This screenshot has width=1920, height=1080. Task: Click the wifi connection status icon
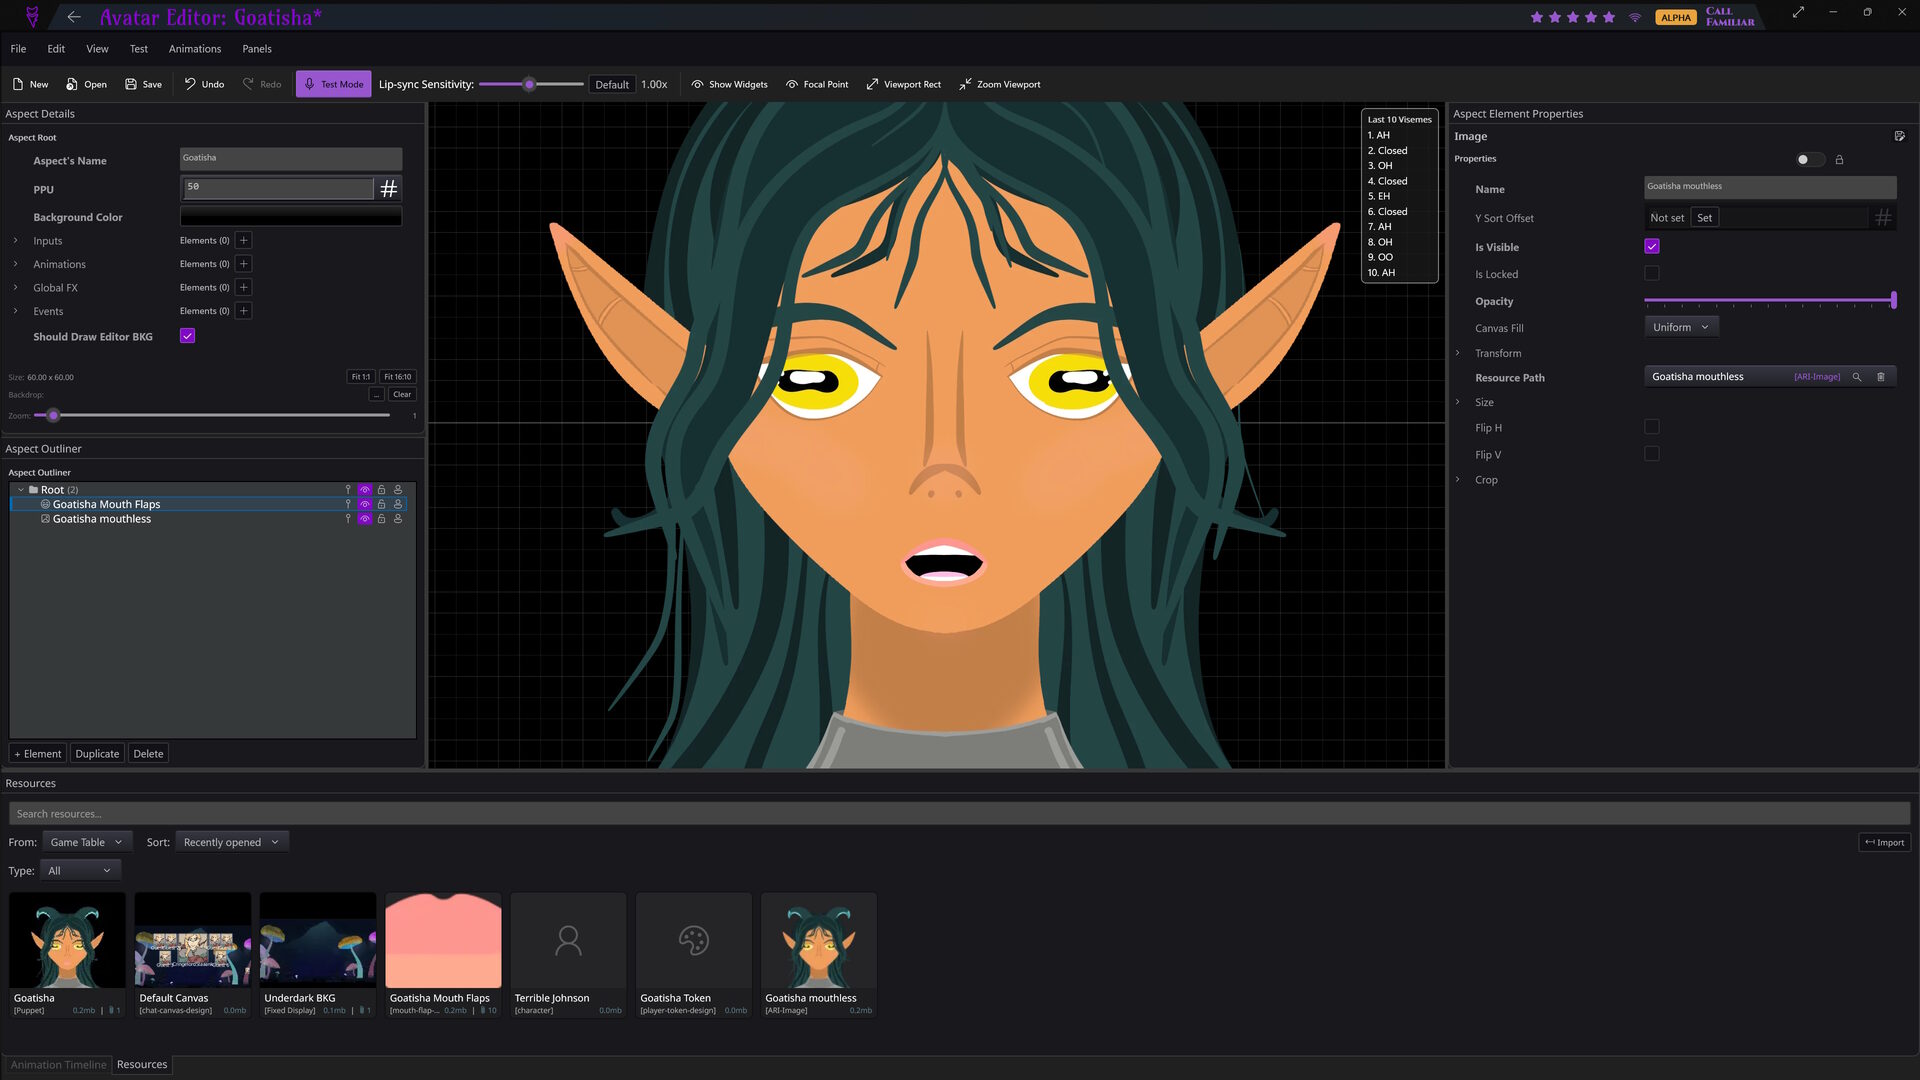pyautogui.click(x=1635, y=17)
